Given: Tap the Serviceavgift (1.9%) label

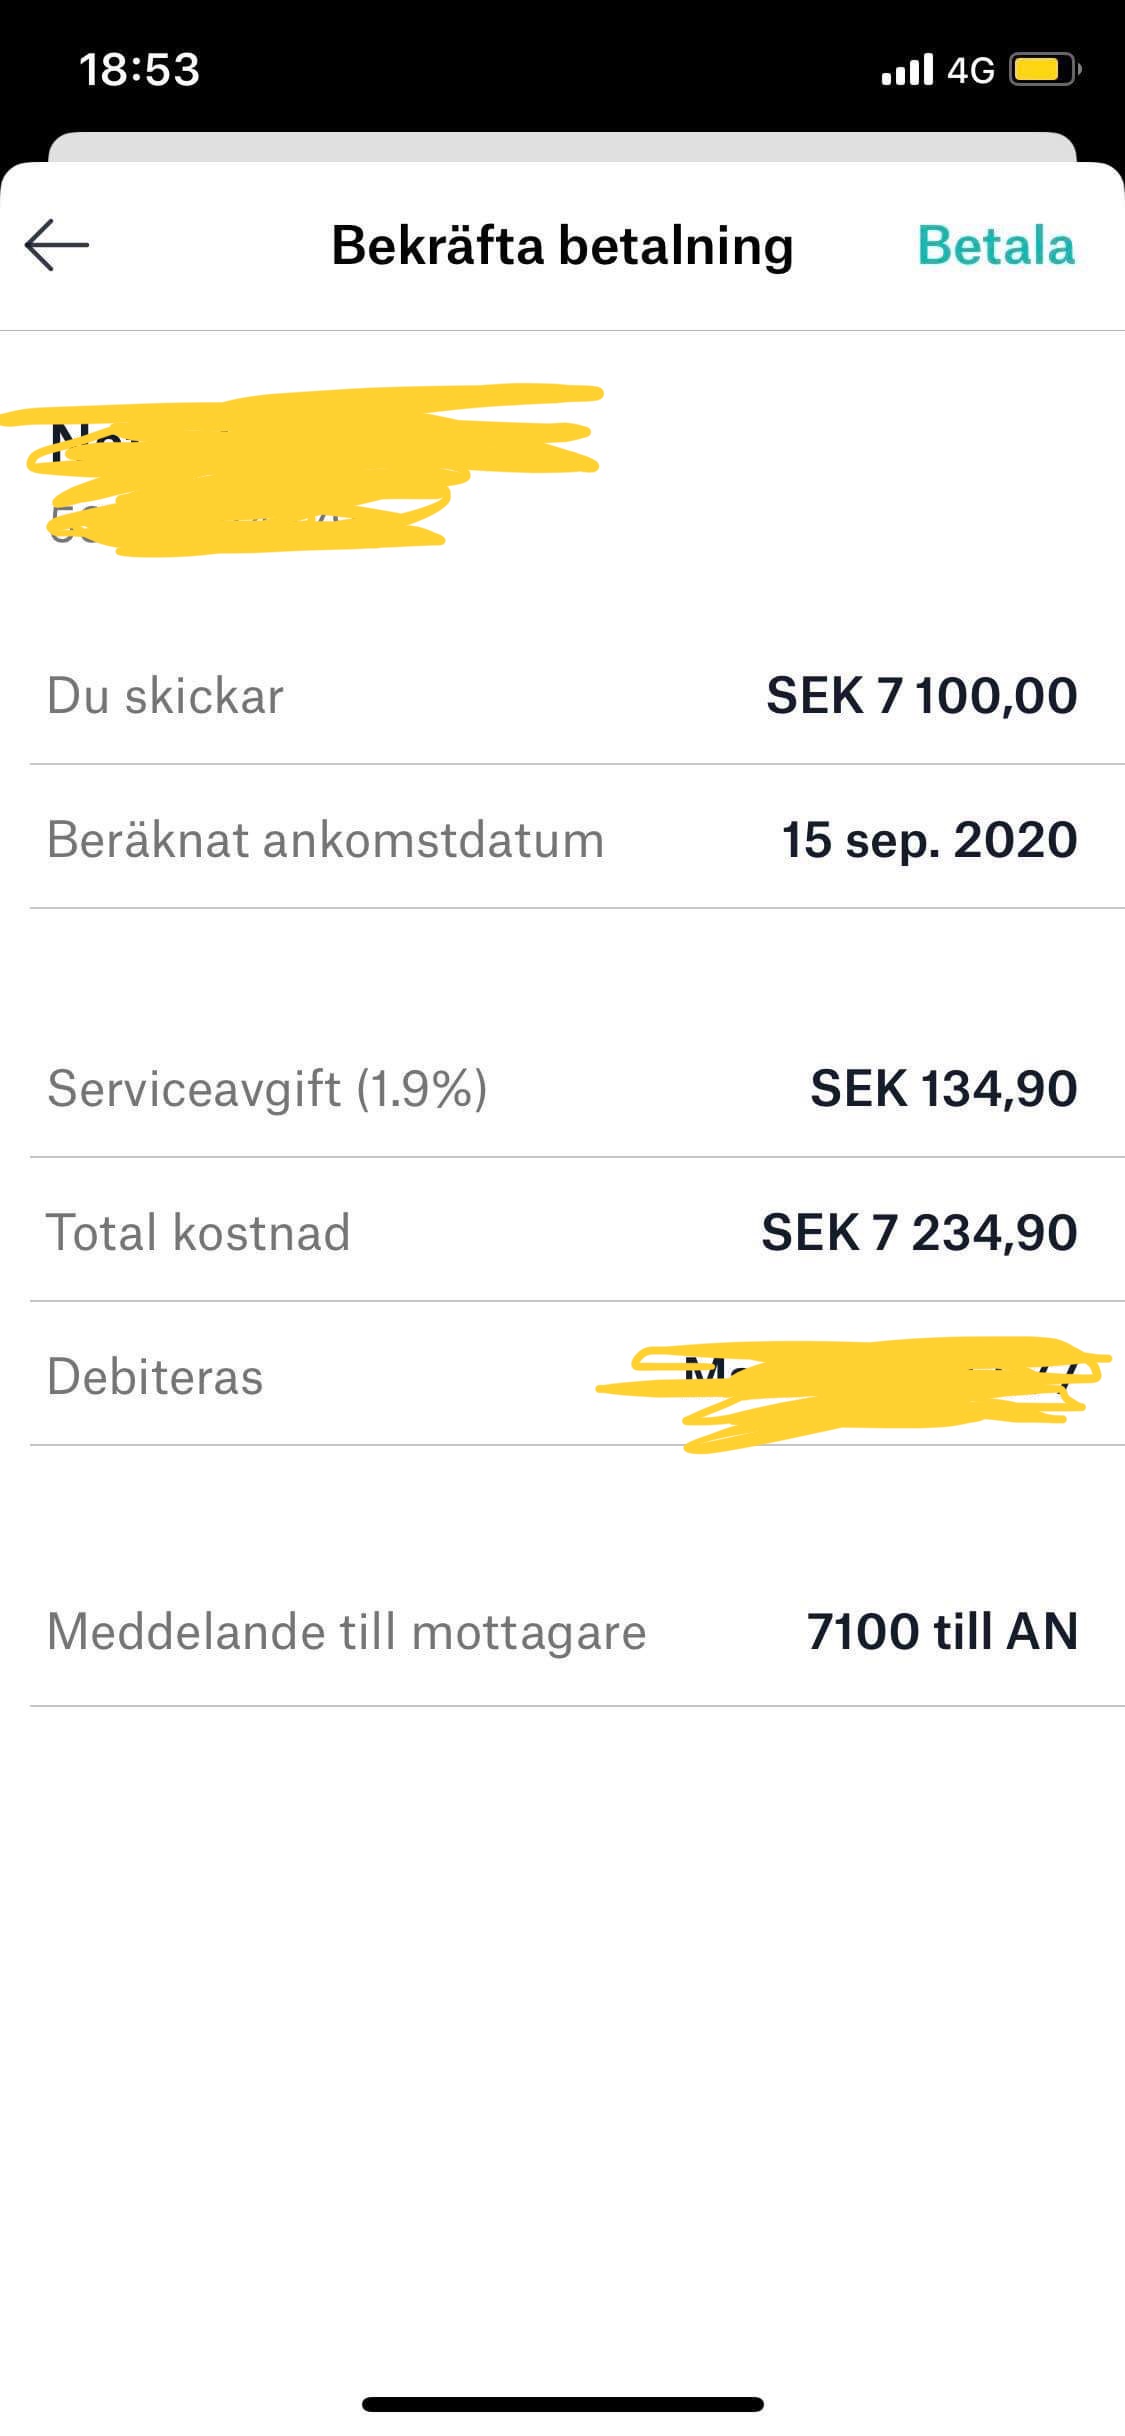Looking at the screenshot, I should (x=267, y=1089).
